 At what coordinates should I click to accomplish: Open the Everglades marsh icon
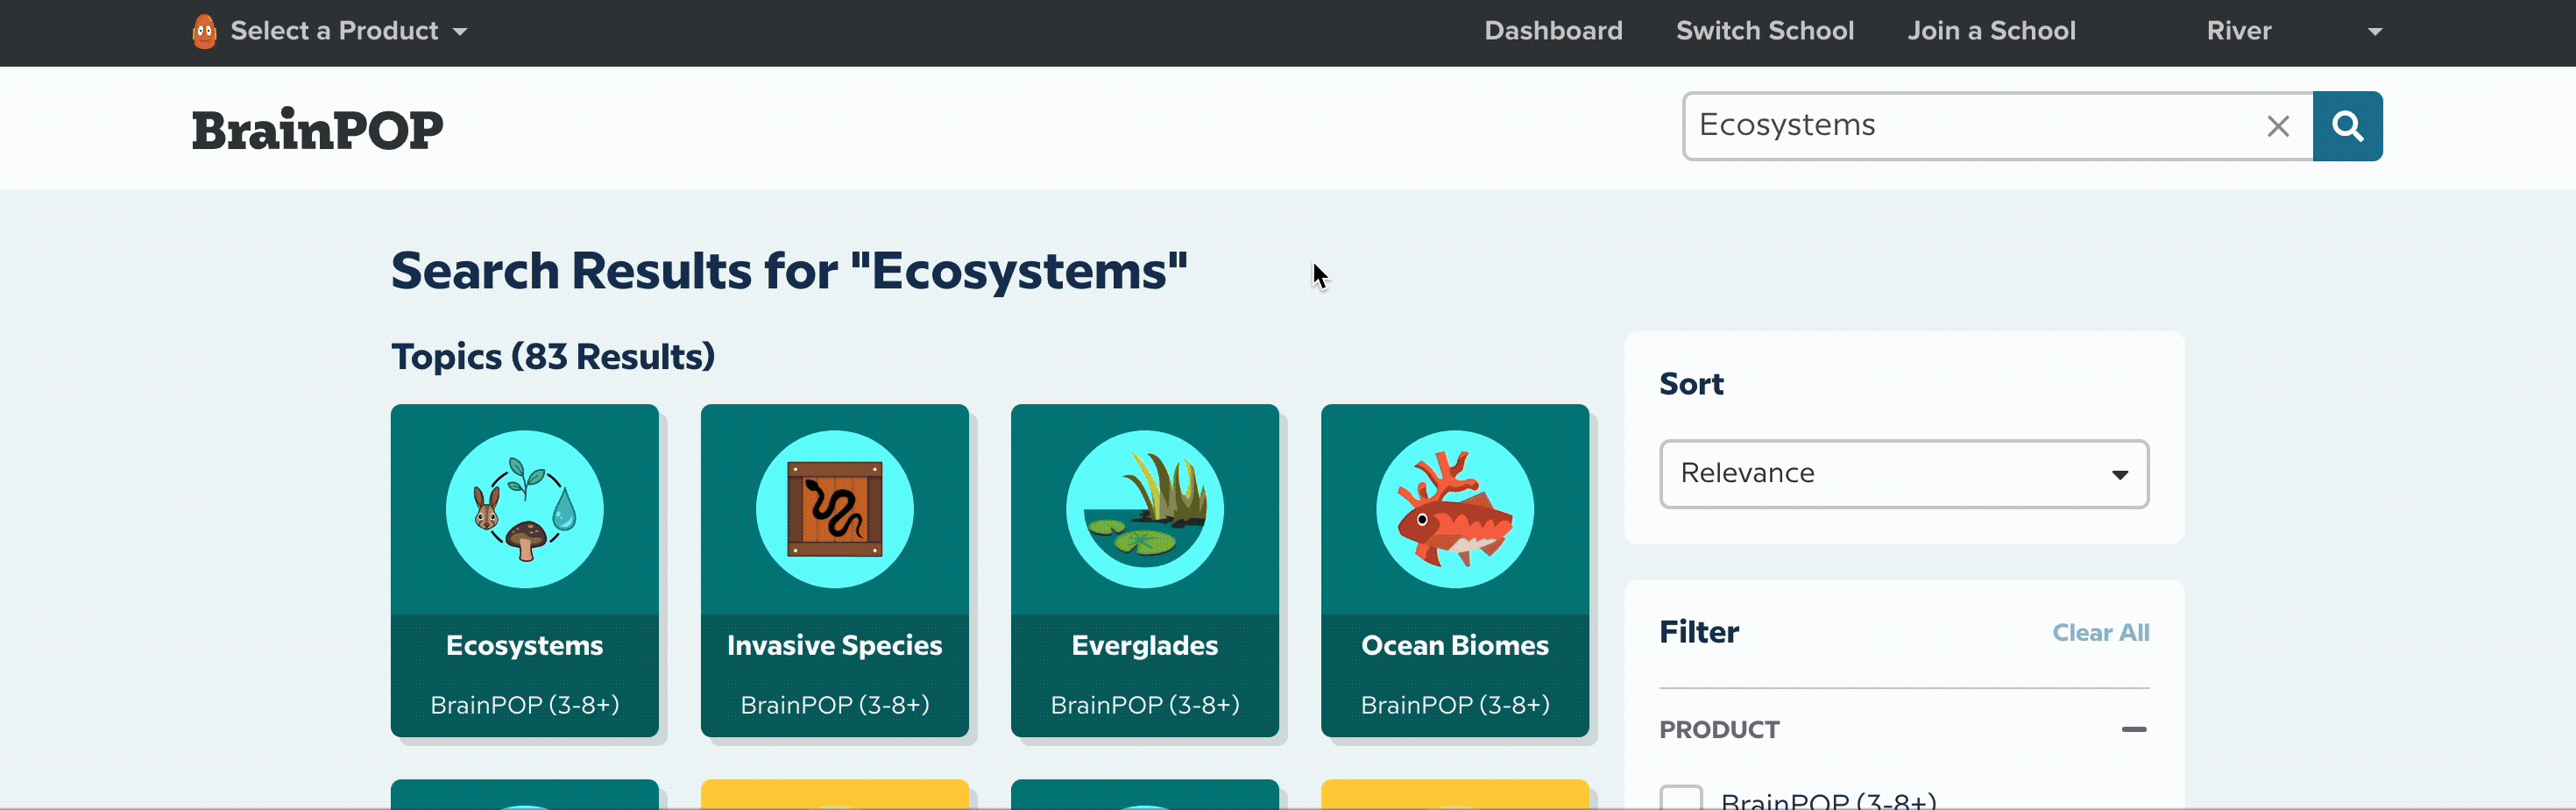(x=1145, y=509)
